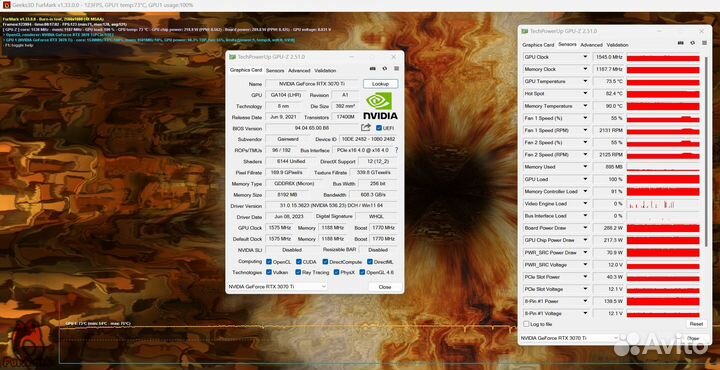Click the Device ID value field
This screenshot has width=720, height=370.
click(368, 139)
